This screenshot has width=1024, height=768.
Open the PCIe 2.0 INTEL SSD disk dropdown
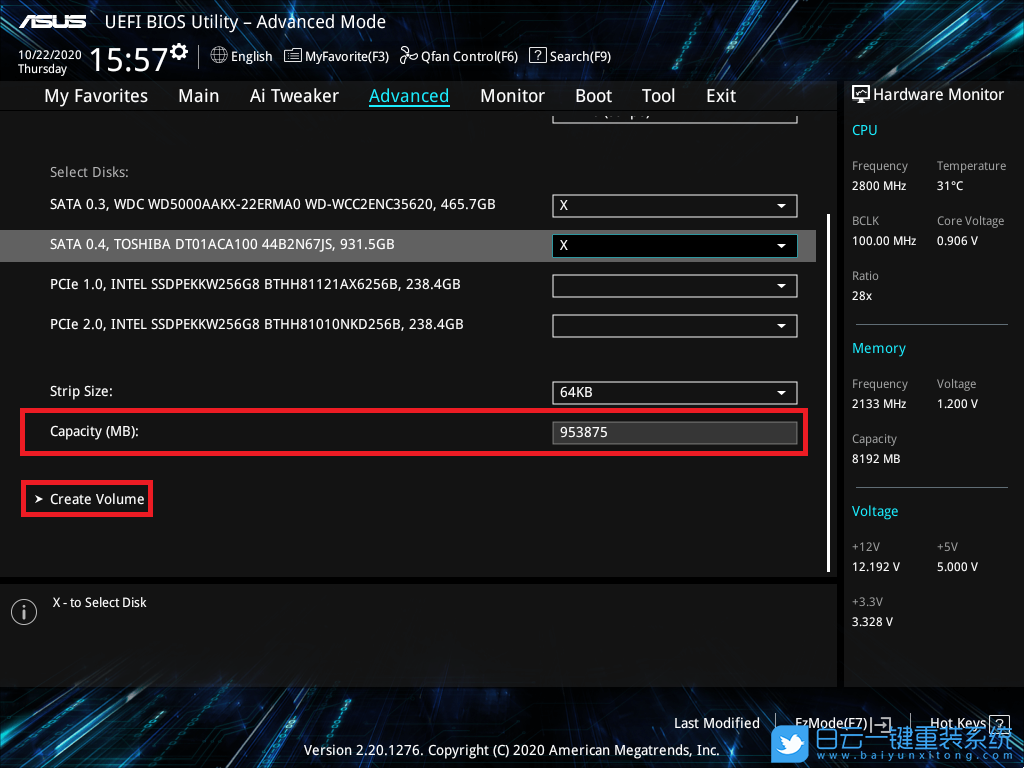[x=674, y=325]
